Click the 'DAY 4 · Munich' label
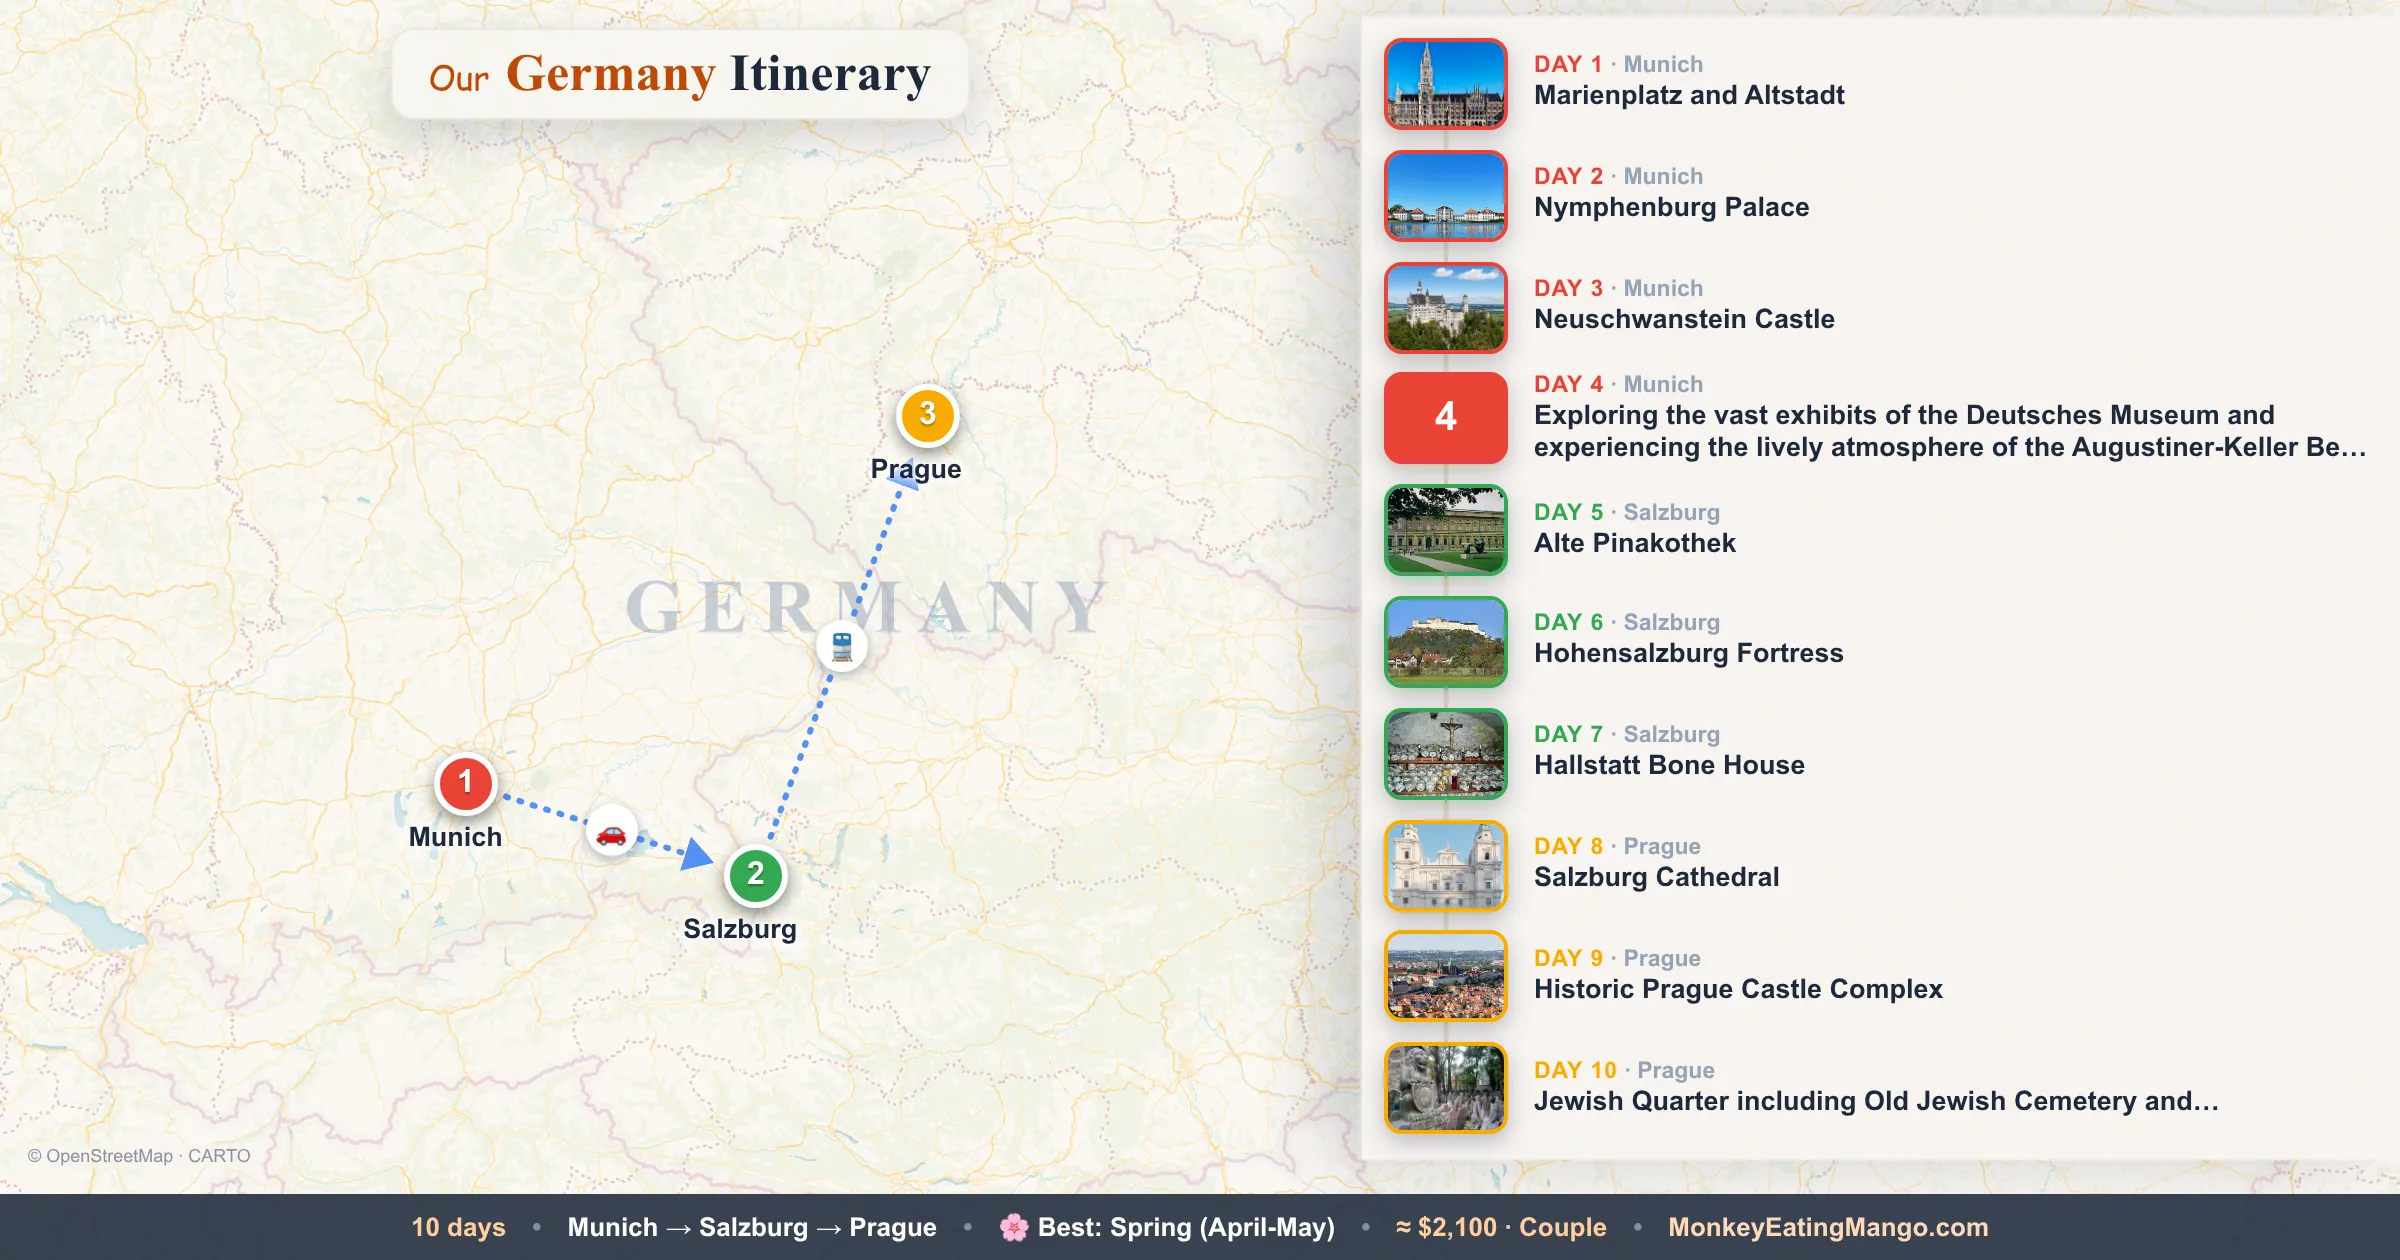The width and height of the screenshot is (2400, 1260). pyautogui.click(x=1618, y=384)
